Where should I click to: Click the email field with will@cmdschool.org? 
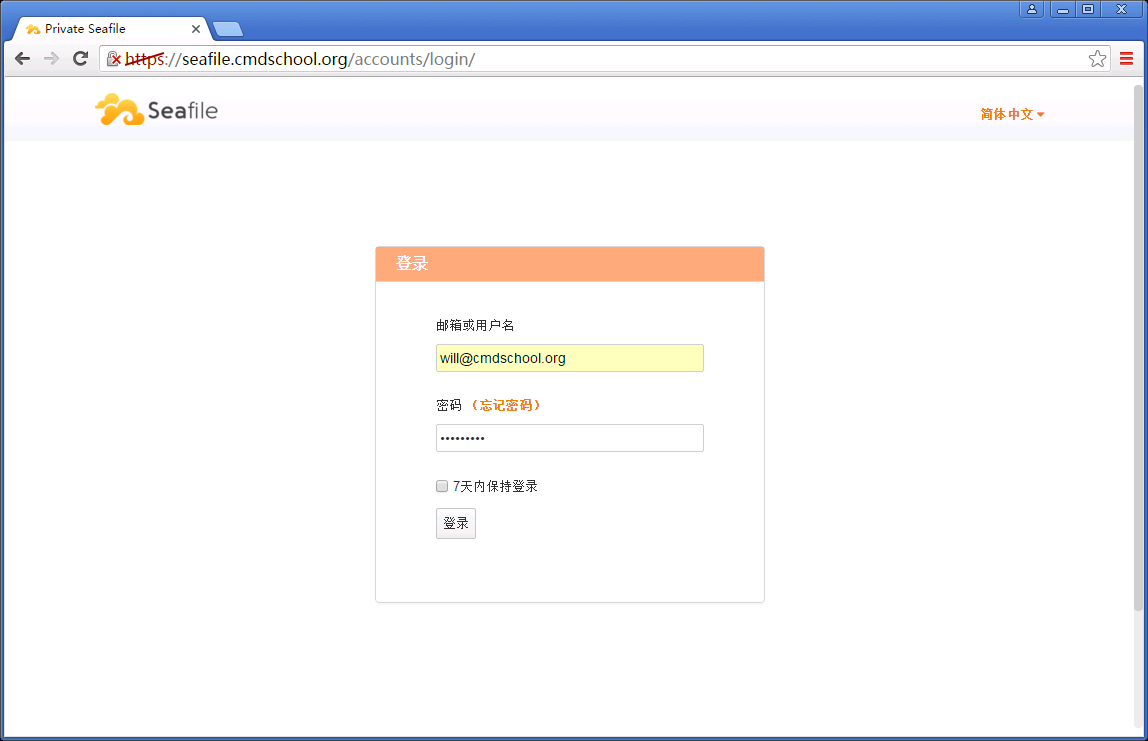(x=570, y=358)
